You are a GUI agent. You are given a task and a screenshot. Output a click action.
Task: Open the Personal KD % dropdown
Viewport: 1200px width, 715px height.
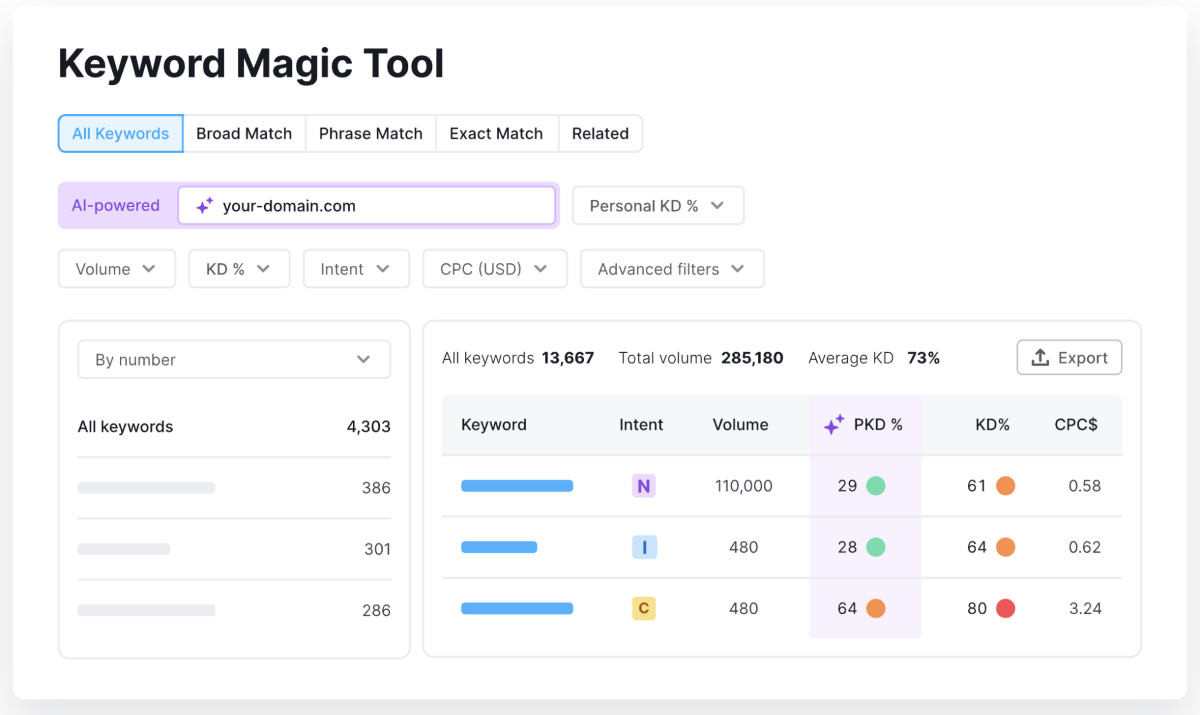click(x=658, y=205)
